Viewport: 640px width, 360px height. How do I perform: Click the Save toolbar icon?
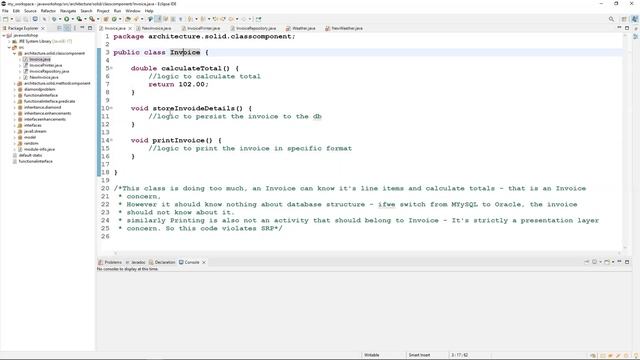[x=18, y=19]
